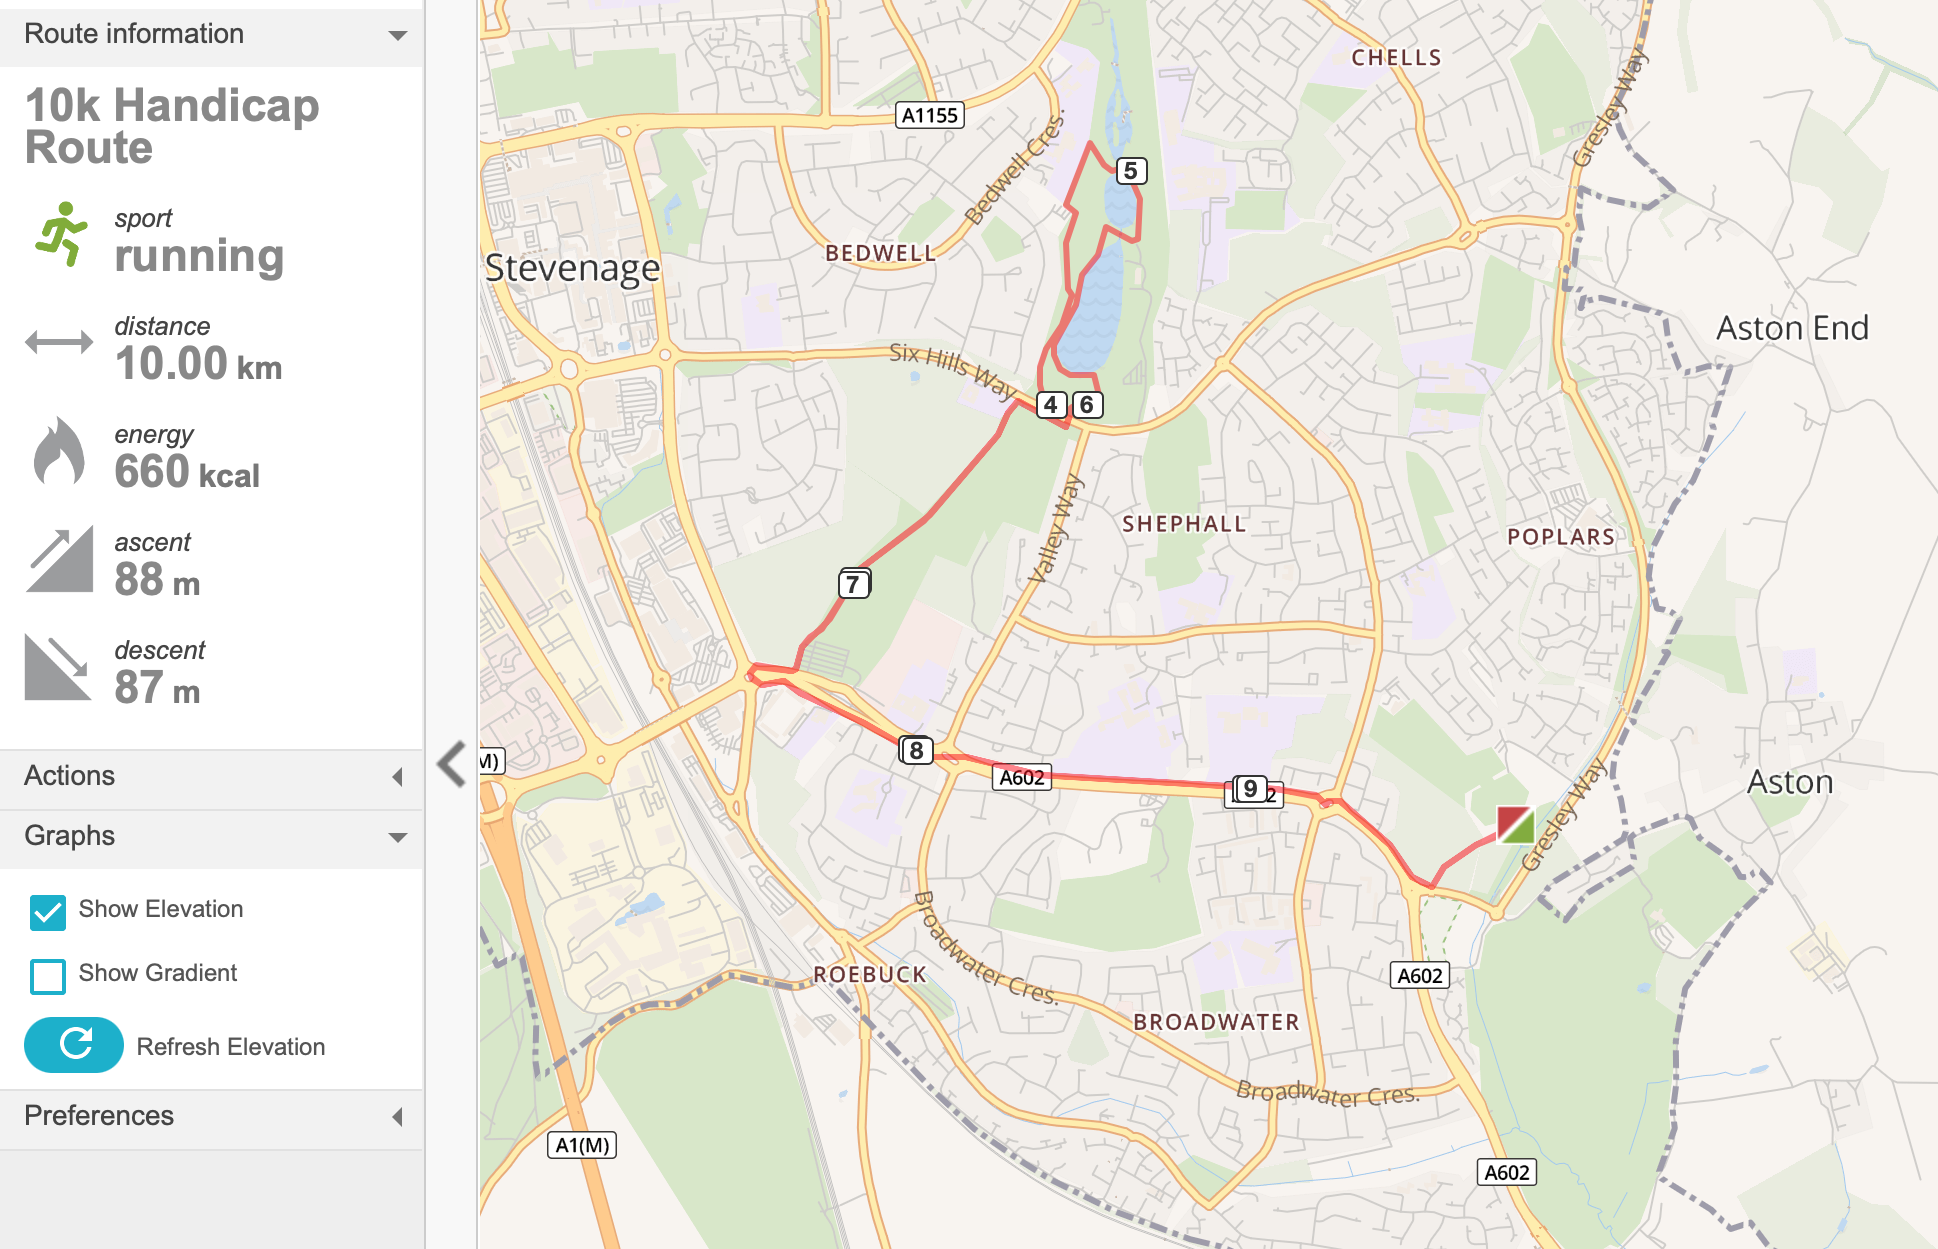Viewport: 1938px width, 1249px height.
Task: Click the Refresh Elevation label
Action: (x=231, y=1047)
